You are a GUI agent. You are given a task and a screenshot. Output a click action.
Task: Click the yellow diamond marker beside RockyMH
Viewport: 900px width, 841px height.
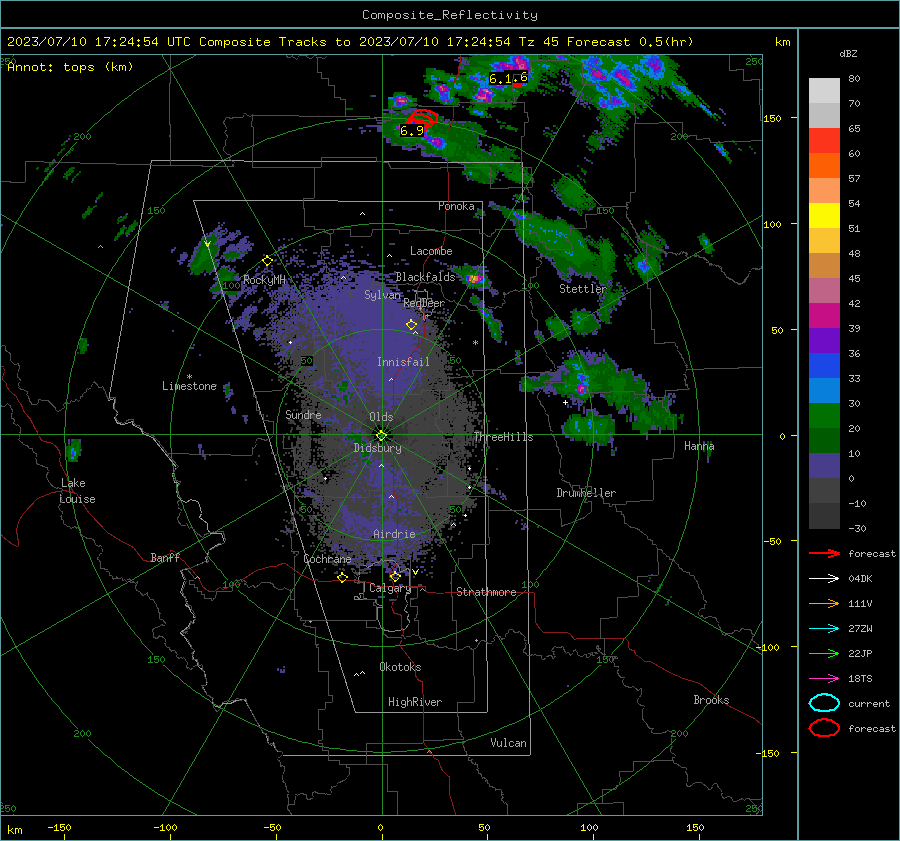tap(267, 261)
